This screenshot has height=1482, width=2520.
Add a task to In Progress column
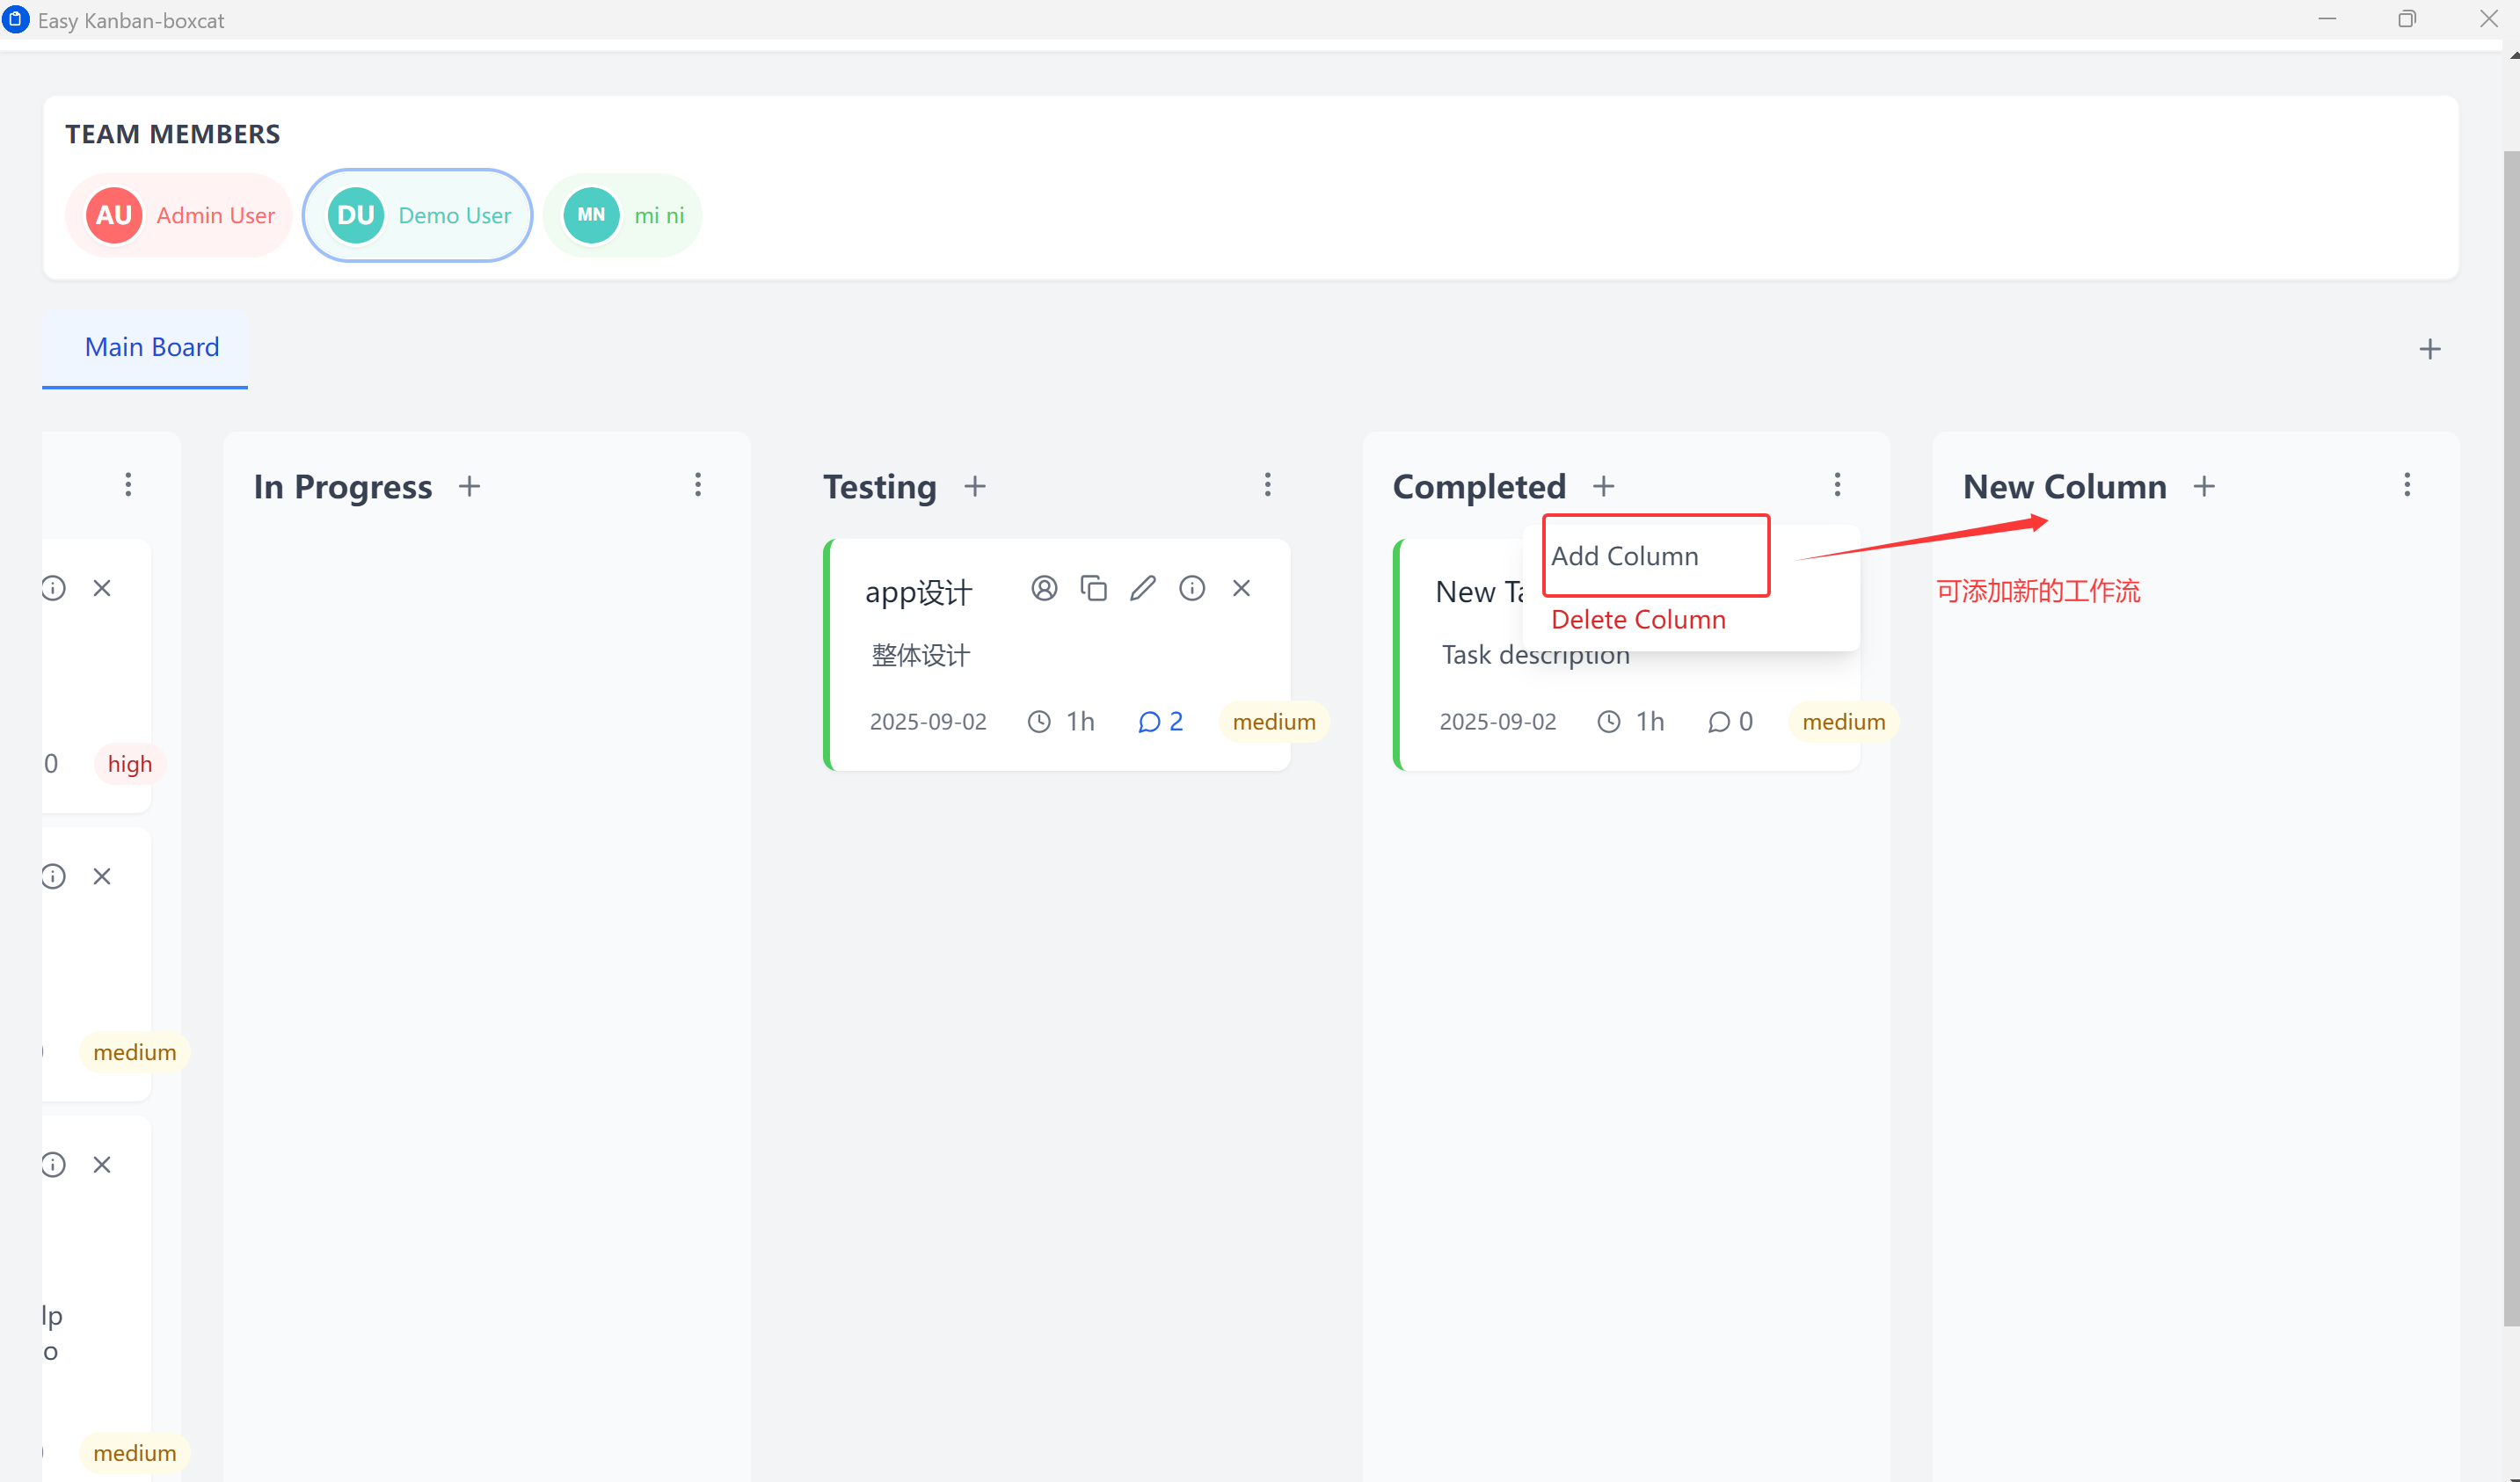(469, 486)
